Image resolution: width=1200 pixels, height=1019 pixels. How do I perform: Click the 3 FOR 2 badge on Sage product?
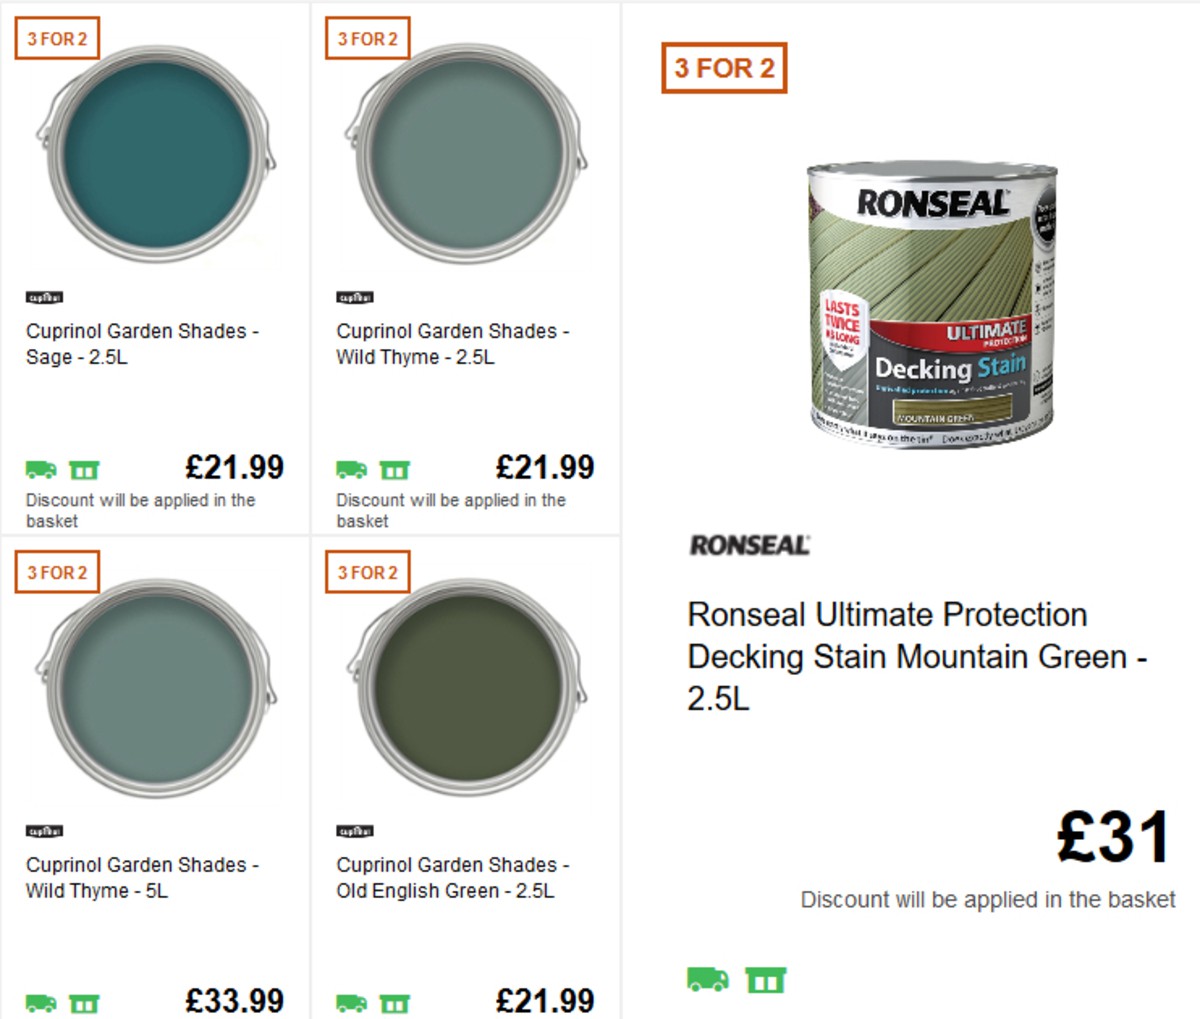click(x=57, y=39)
